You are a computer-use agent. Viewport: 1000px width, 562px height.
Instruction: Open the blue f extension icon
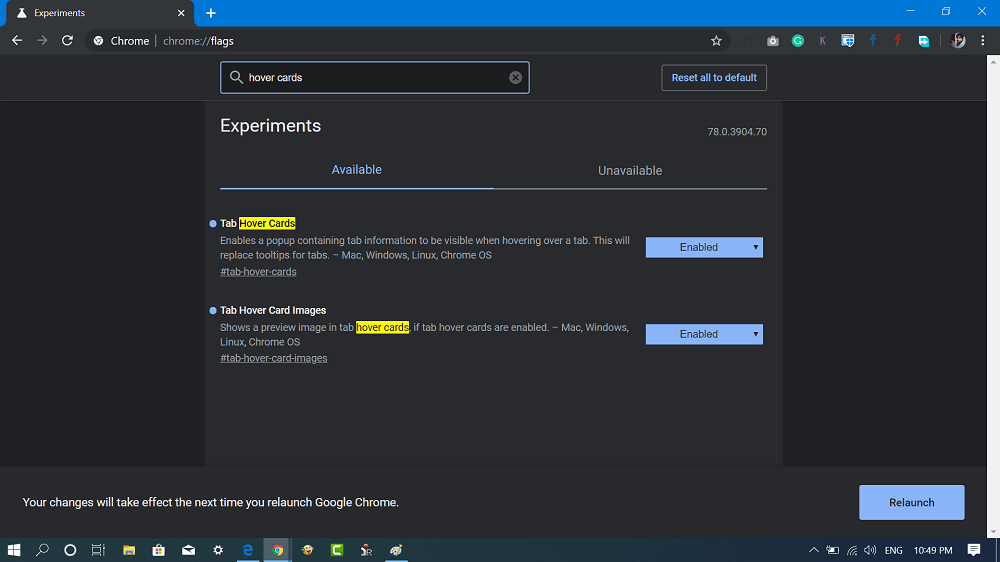[873, 41]
